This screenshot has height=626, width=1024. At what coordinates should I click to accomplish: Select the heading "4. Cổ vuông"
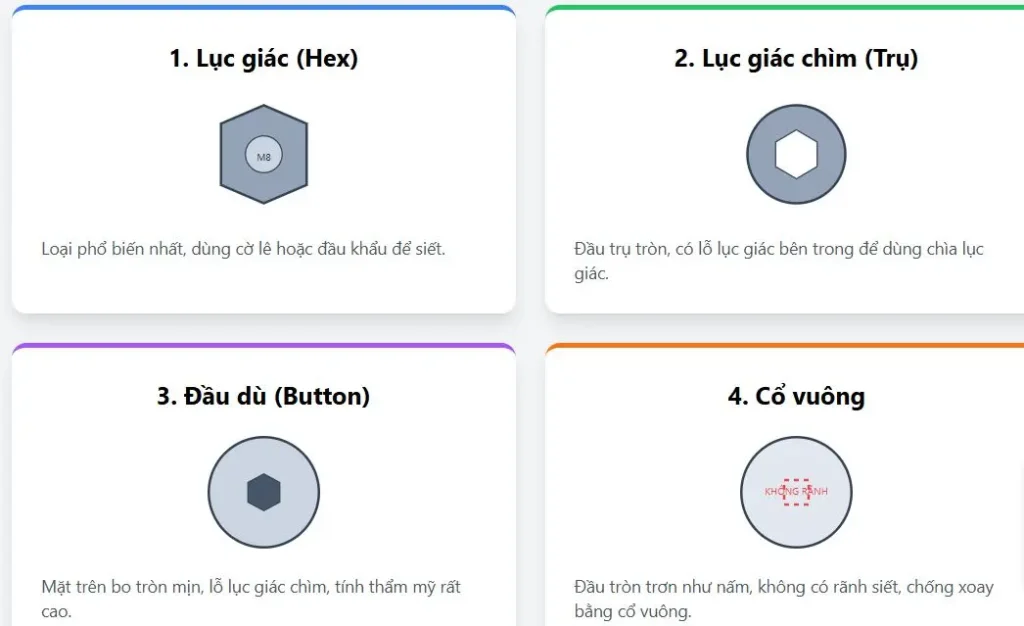tap(796, 396)
